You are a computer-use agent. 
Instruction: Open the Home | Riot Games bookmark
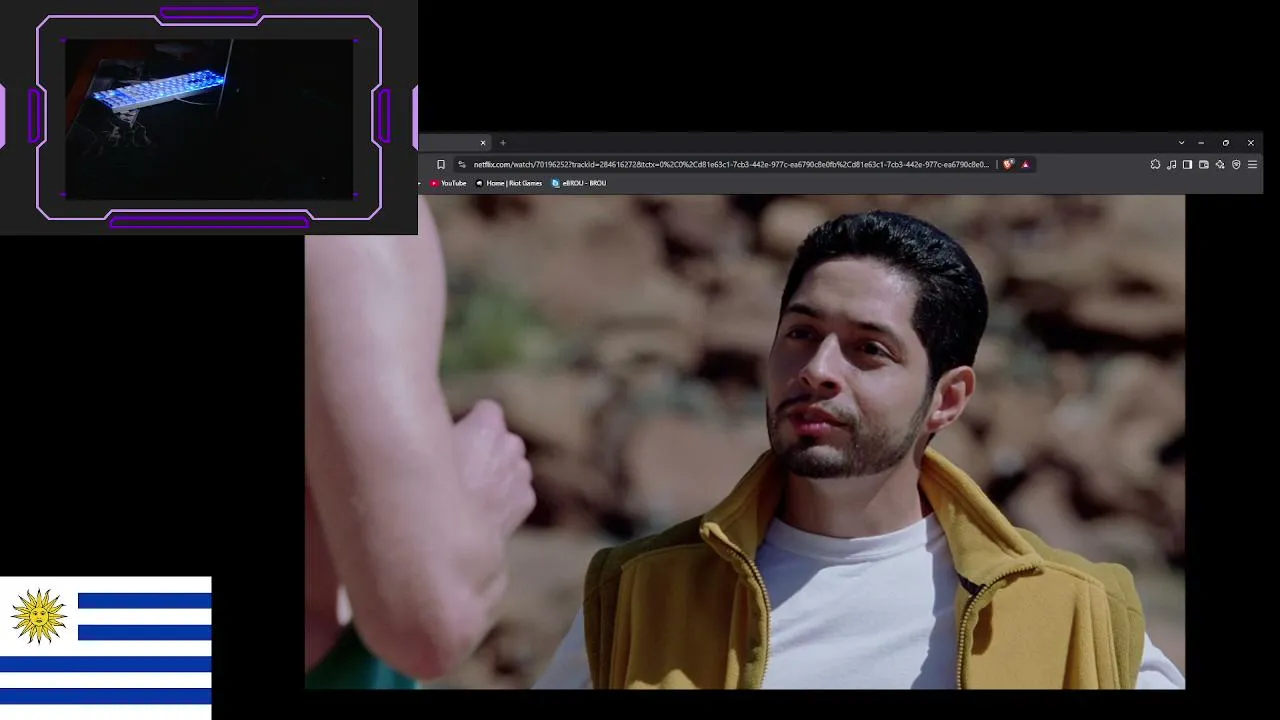(x=509, y=183)
